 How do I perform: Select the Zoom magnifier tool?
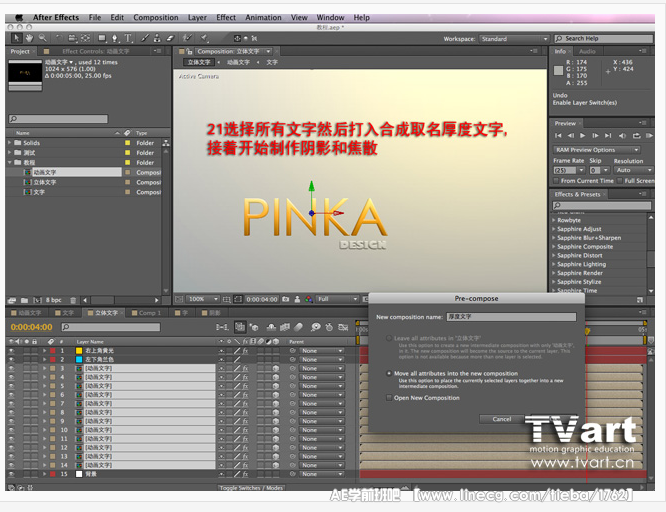coord(42,38)
